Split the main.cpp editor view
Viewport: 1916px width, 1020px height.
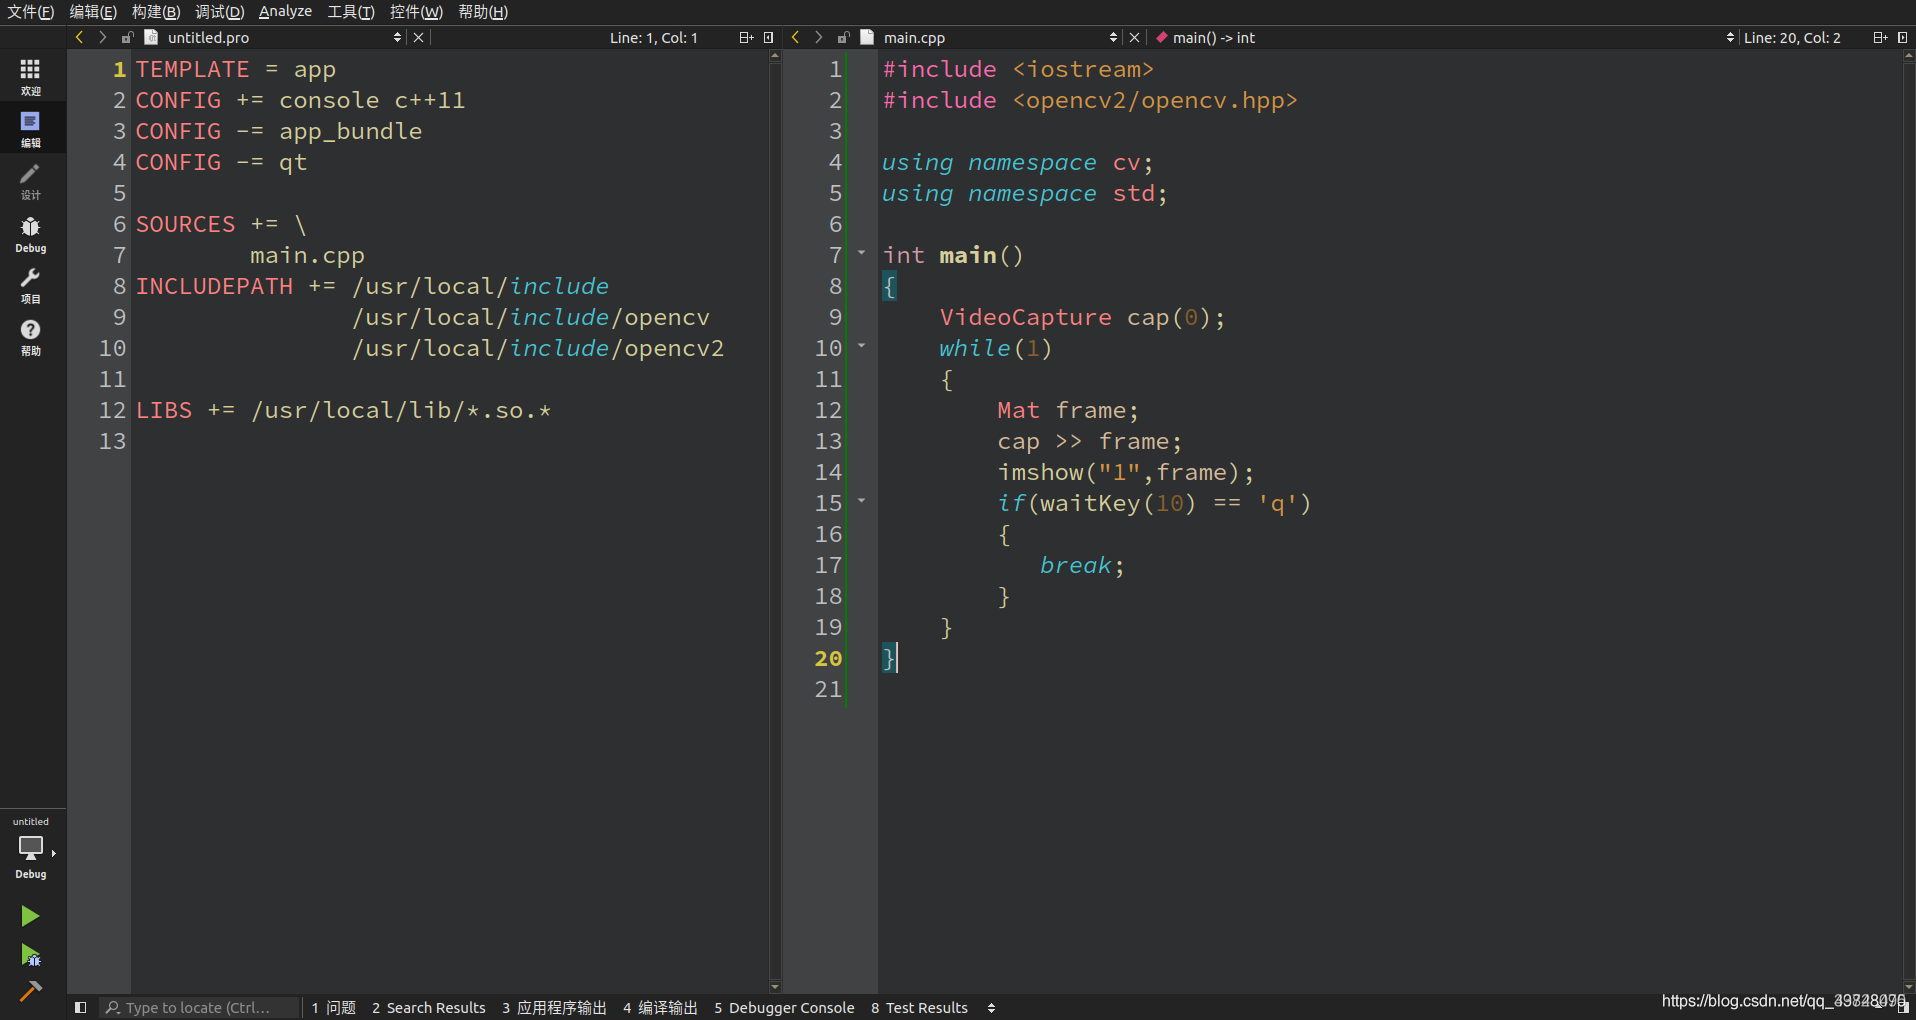(x=1880, y=37)
